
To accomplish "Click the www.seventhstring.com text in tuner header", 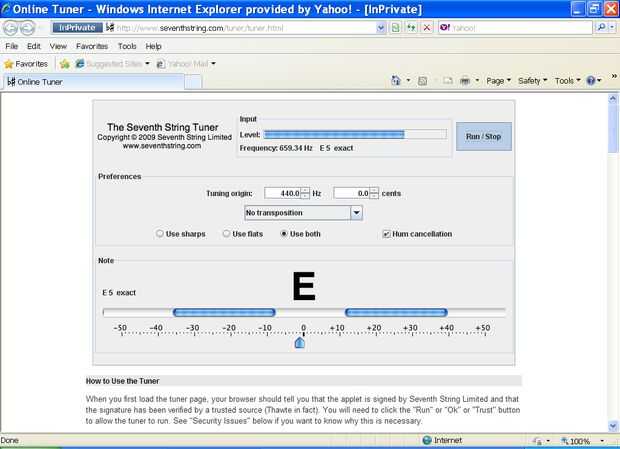I will 162,146.
